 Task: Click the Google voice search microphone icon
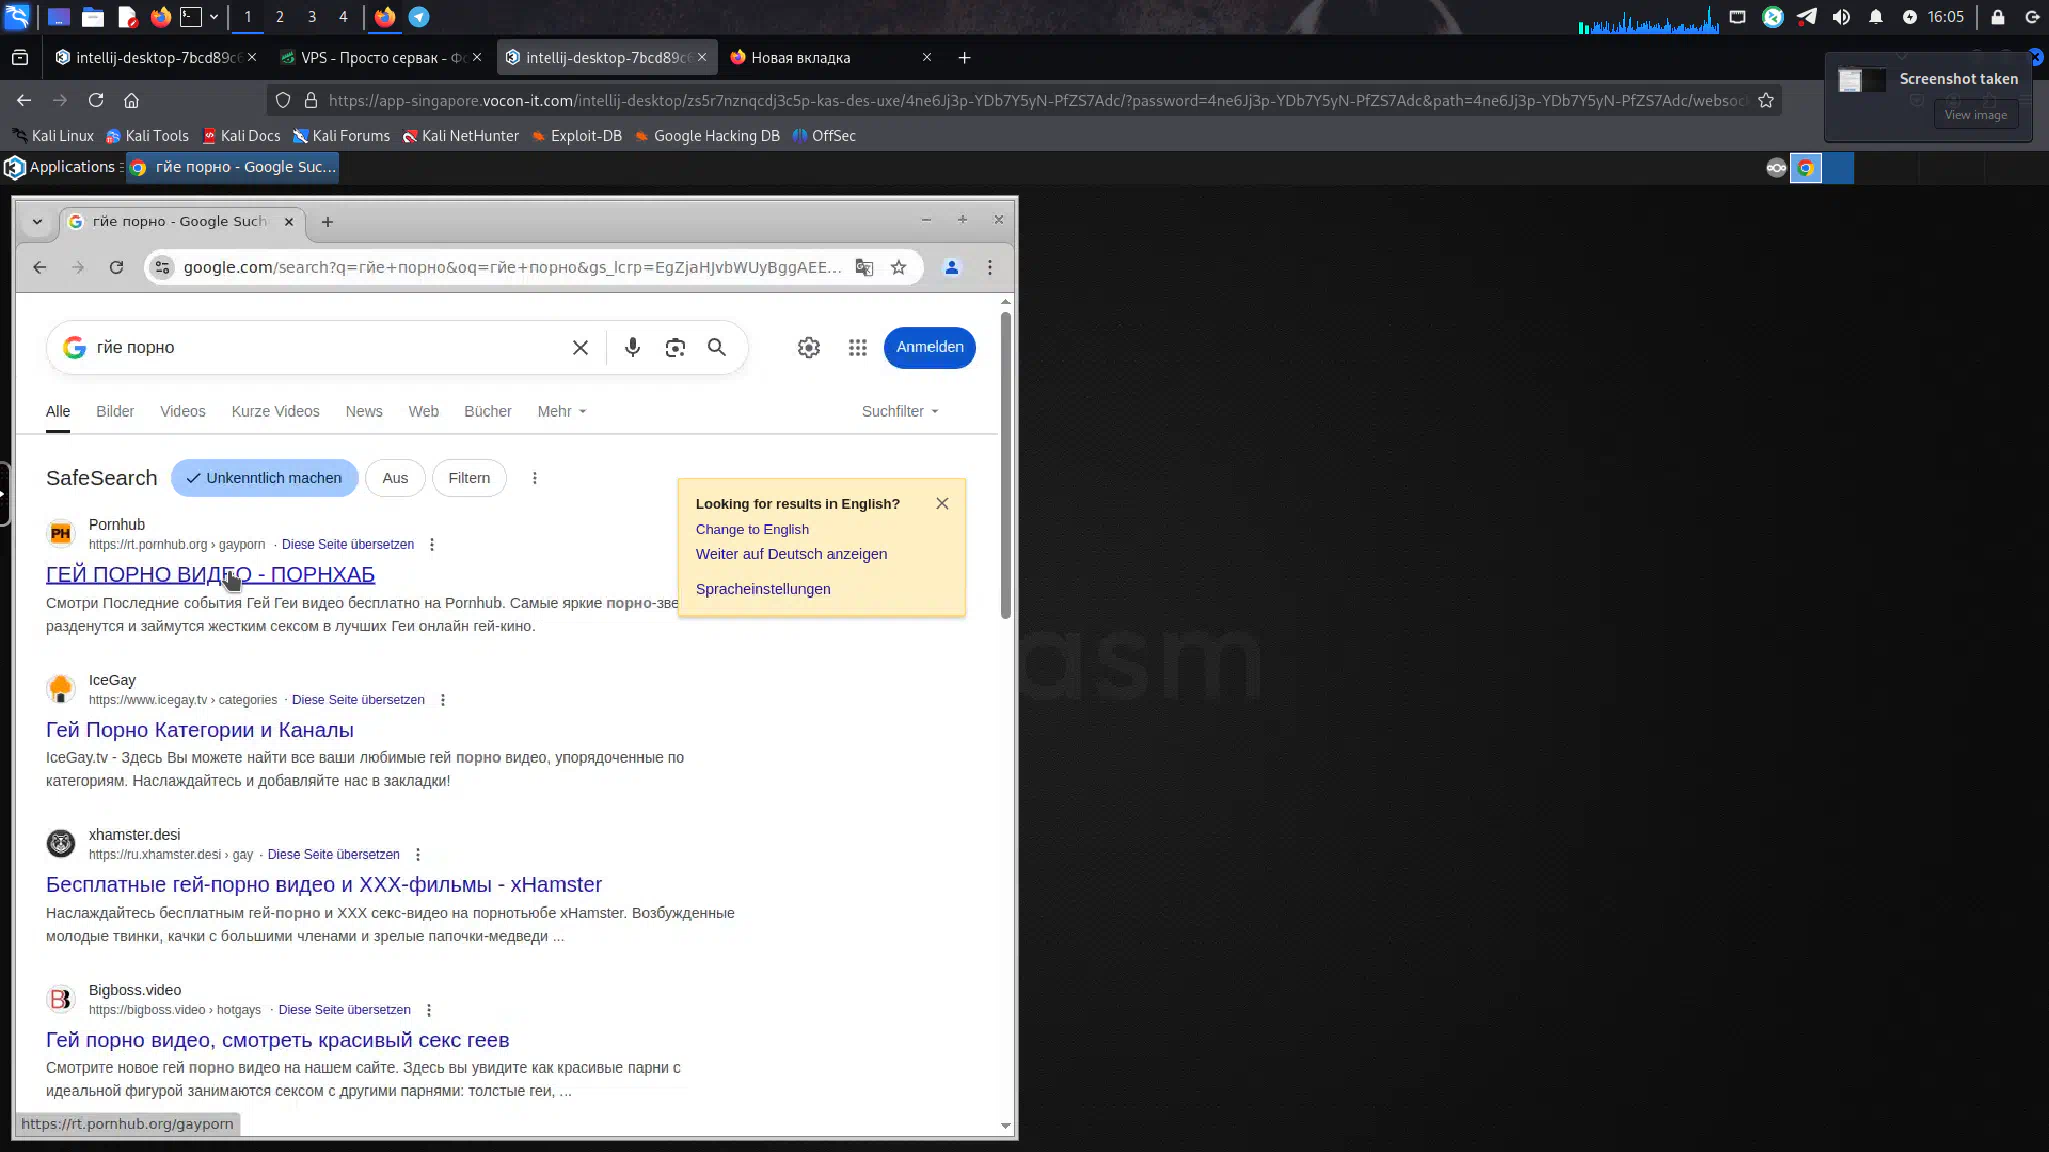(x=632, y=347)
